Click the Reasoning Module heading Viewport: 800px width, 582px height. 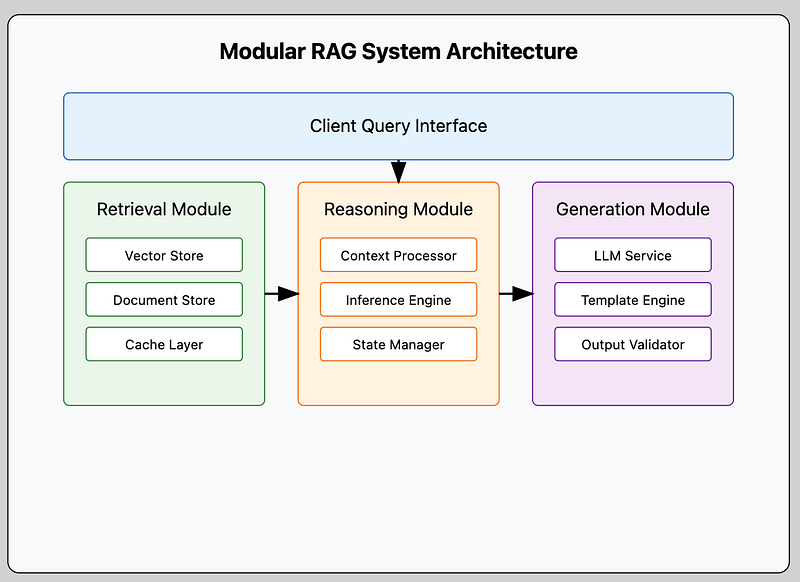tap(398, 209)
